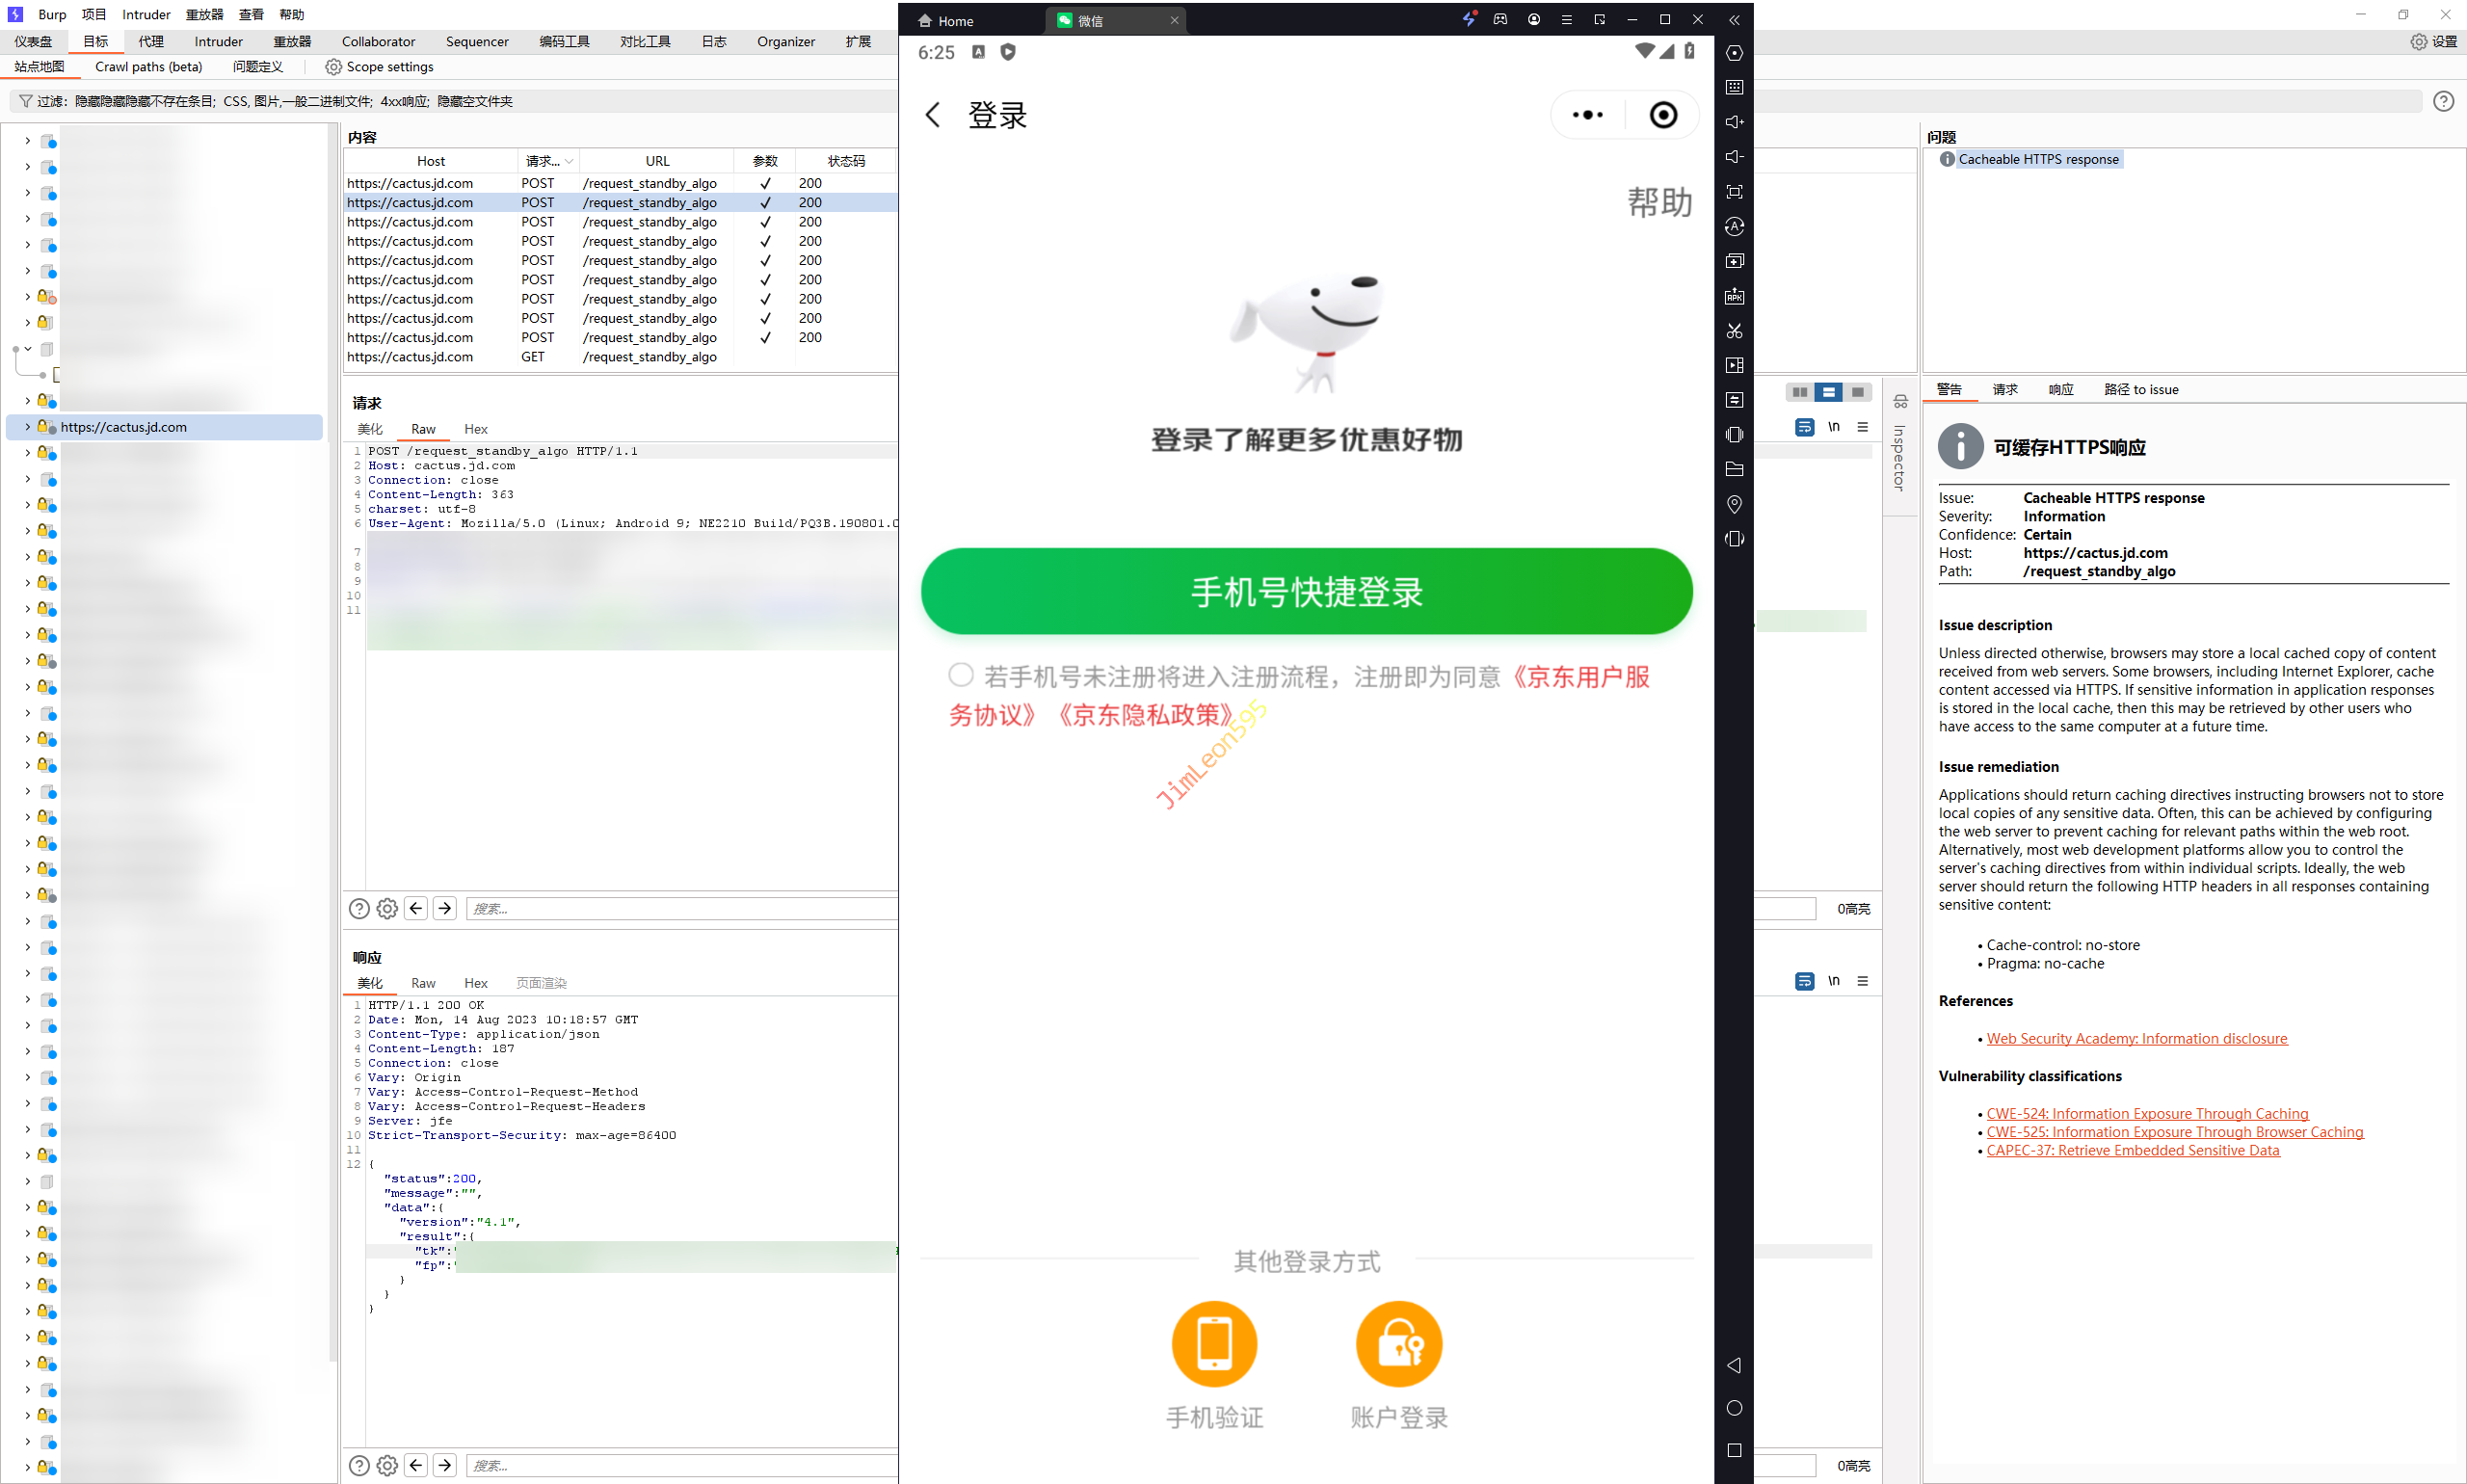This screenshot has height=1484, width=2467.
Task: Open CWE-524 Information Exposure link
Action: click(2147, 1113)
